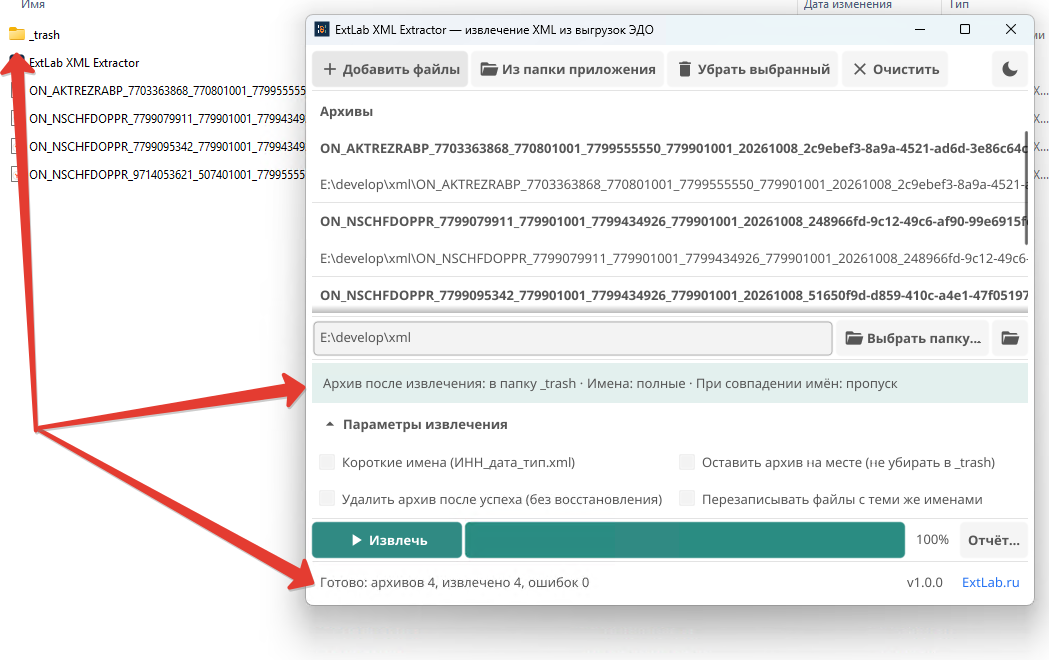Select ON_NSCHFDOPPR_9714053621 file in Explorer
This screenshot has width=1049, height=660.
[x=167, y=175]
